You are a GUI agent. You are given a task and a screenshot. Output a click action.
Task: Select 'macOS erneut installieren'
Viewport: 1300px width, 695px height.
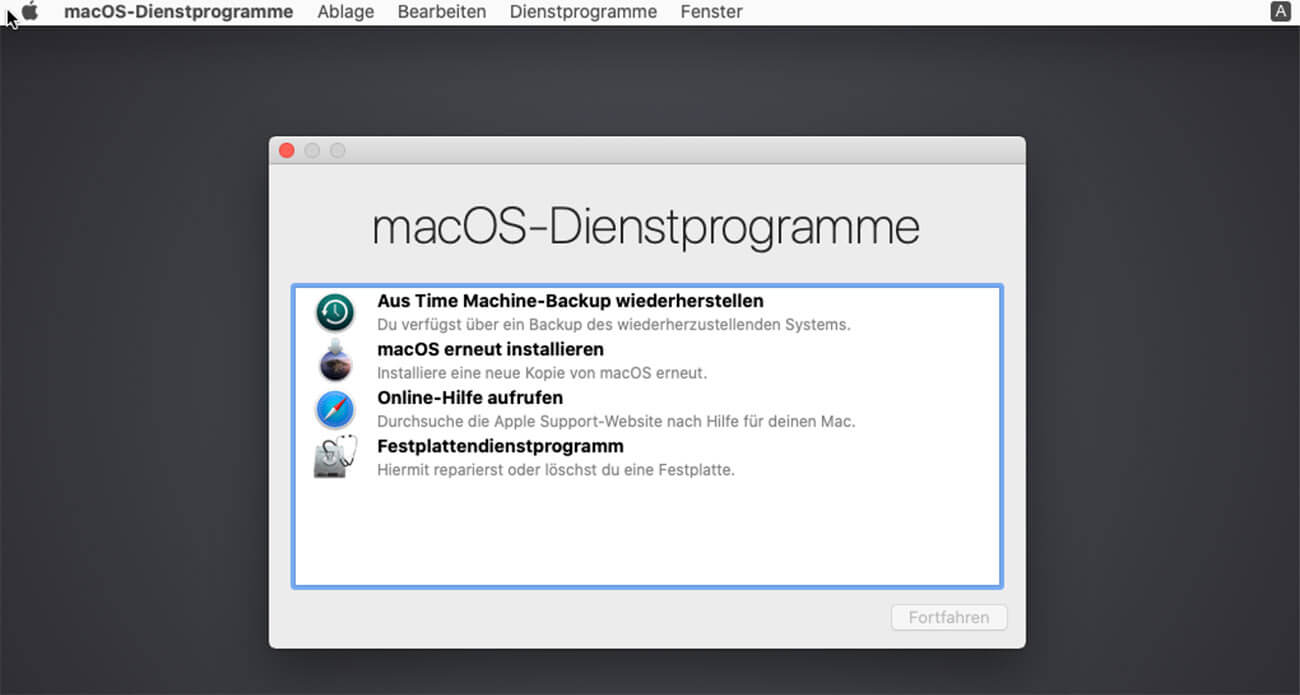(x=490, y=350)
